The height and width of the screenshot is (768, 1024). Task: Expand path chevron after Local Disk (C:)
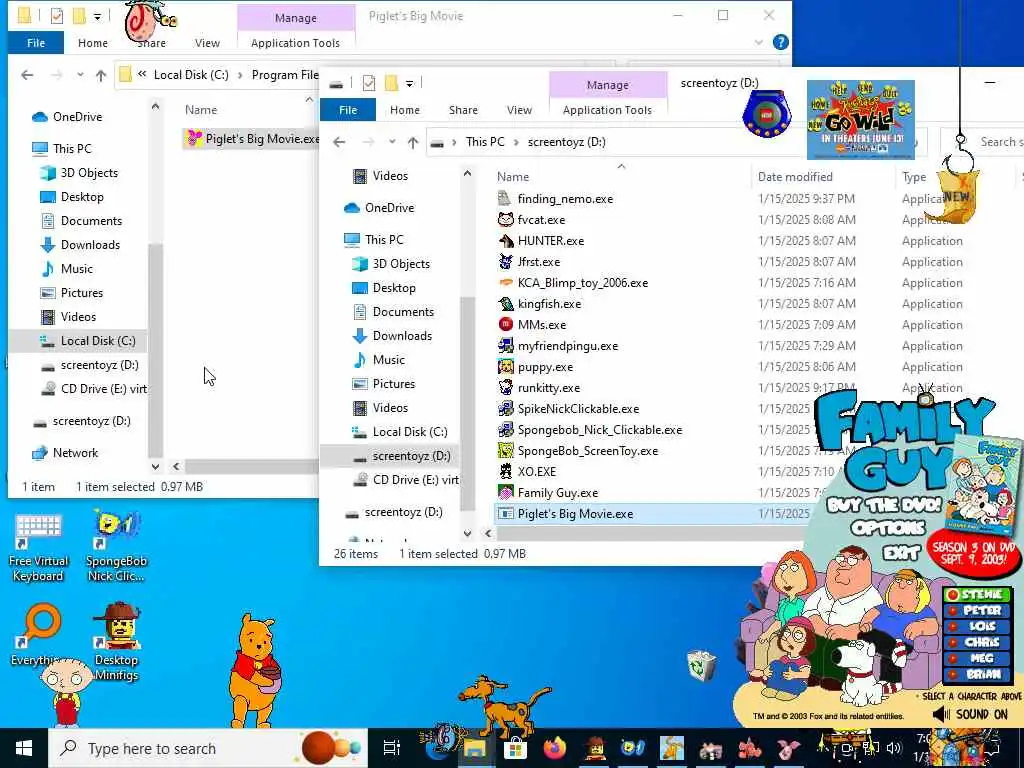(x=240, y=75)
